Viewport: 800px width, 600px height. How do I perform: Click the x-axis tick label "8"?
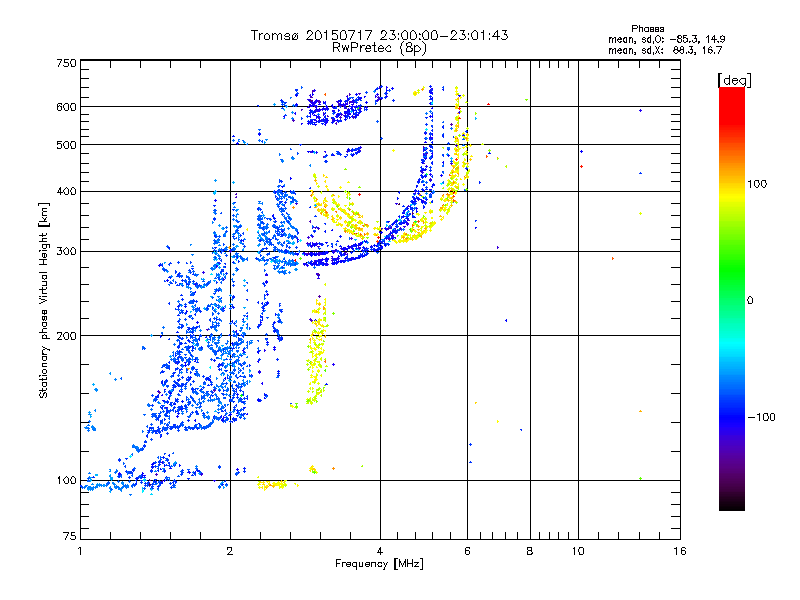tap(530, 551)
